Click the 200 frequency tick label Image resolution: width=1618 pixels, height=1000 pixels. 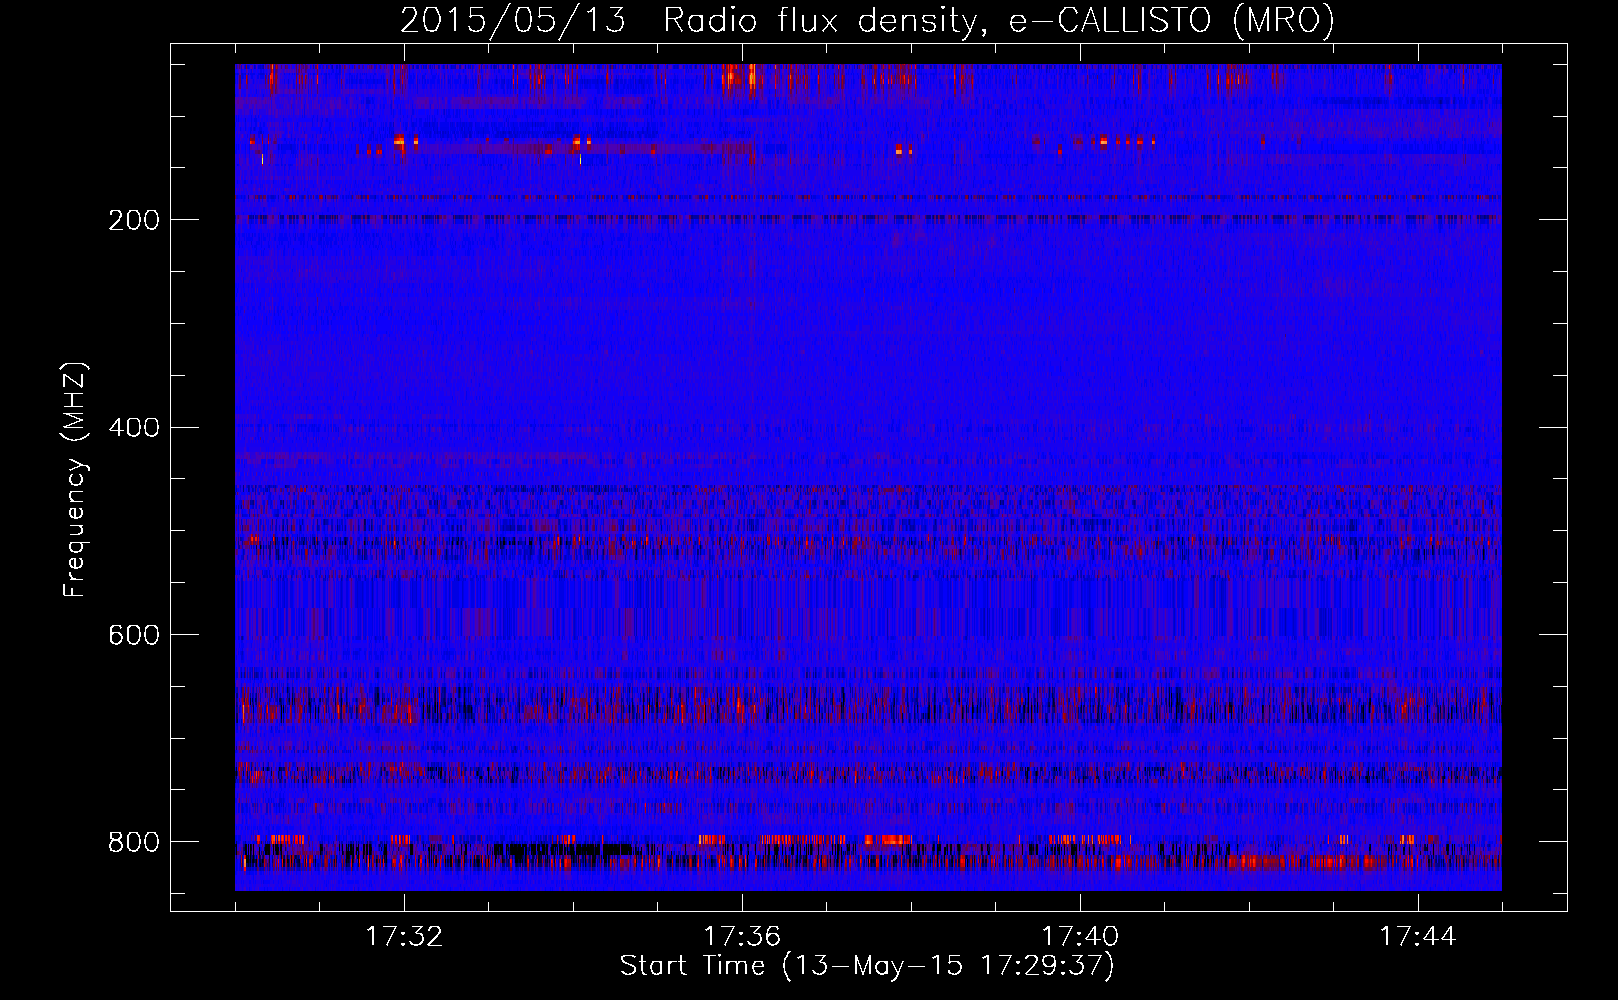134,220
